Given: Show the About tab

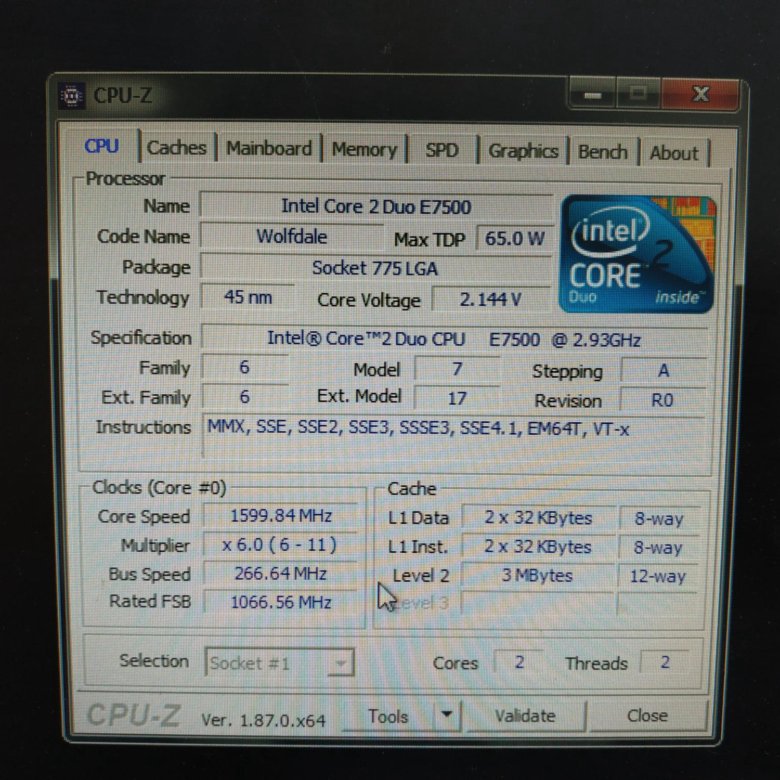Looking at the screenshot, I should [x=674, y=153].
